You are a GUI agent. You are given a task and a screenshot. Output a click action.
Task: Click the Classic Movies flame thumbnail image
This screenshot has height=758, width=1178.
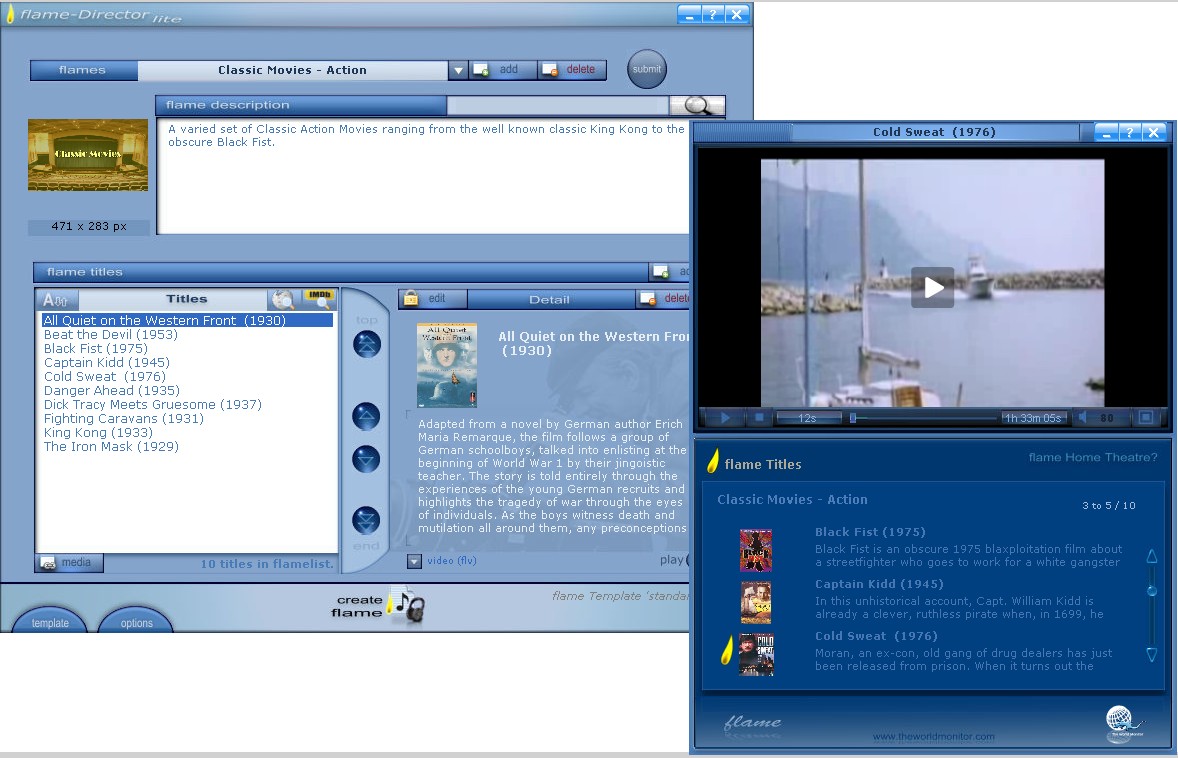88,155
